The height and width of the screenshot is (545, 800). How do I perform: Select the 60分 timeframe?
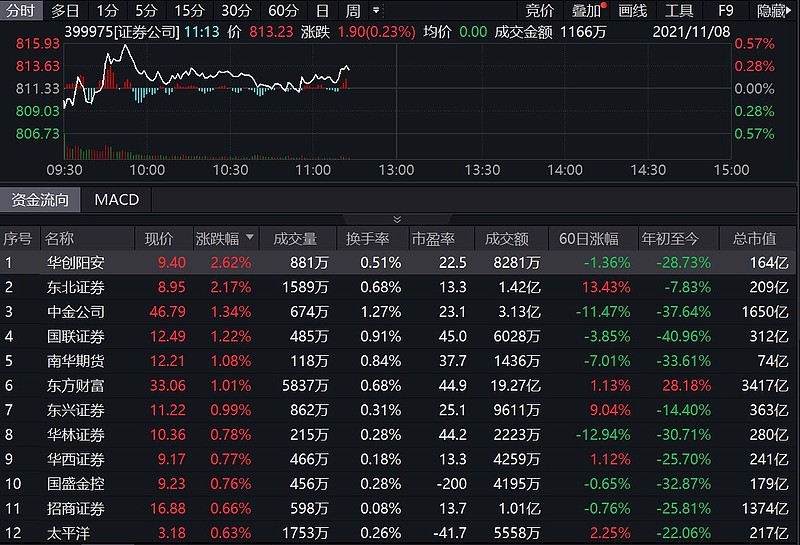point(284,10)
